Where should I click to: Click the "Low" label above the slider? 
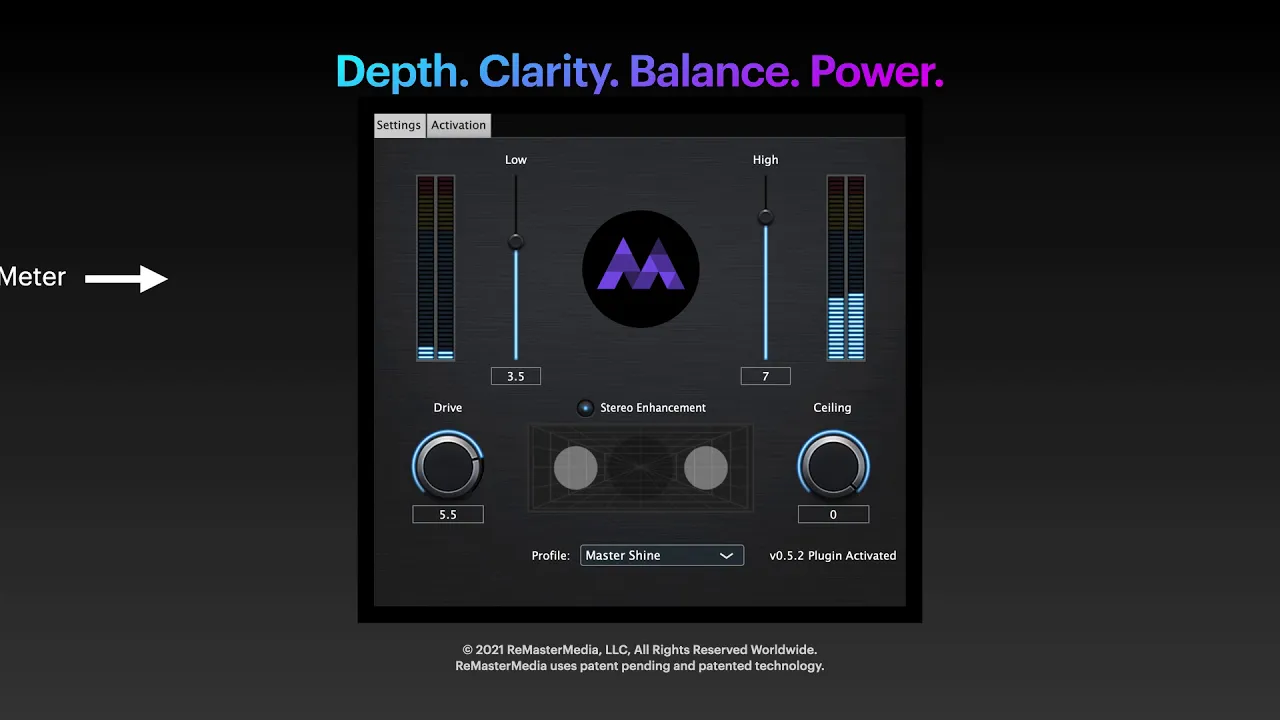(x=516, y=160)
